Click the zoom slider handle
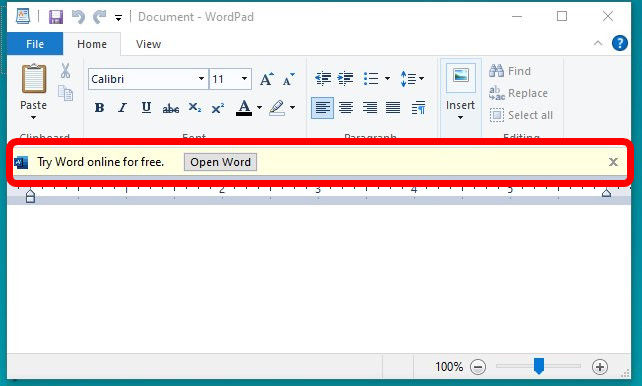 pos(539,366)
